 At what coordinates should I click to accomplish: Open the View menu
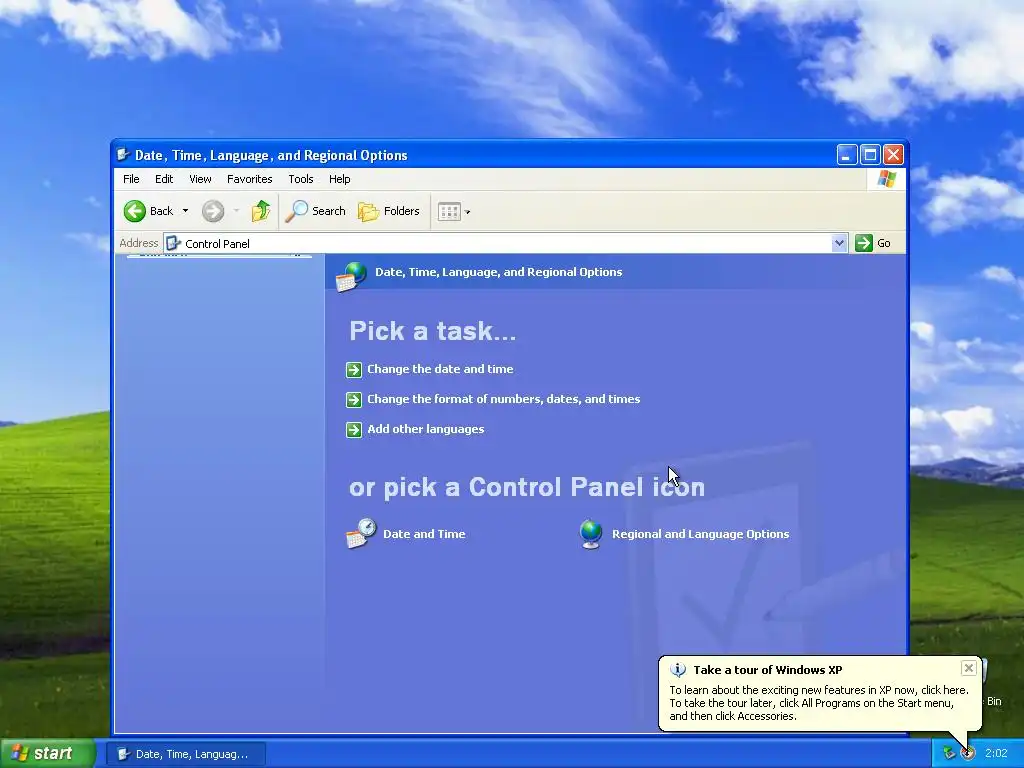[200, 179]
